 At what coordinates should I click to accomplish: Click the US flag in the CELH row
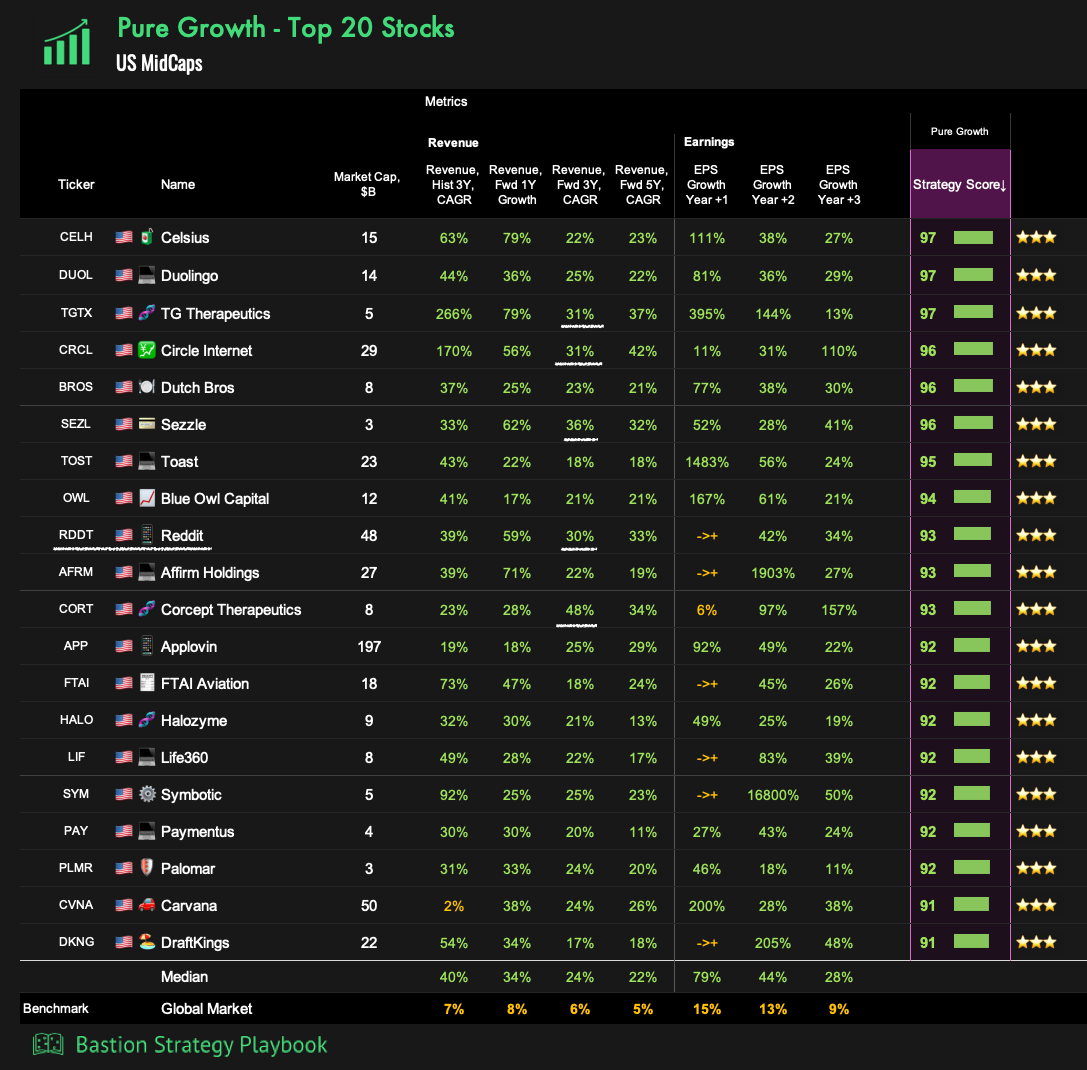(123, 237)
